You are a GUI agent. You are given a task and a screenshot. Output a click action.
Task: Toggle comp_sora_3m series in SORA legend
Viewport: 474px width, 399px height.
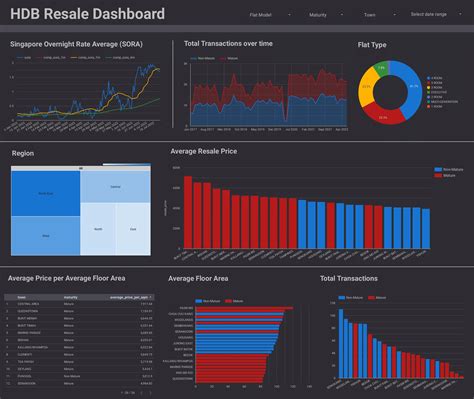point(85,58)
